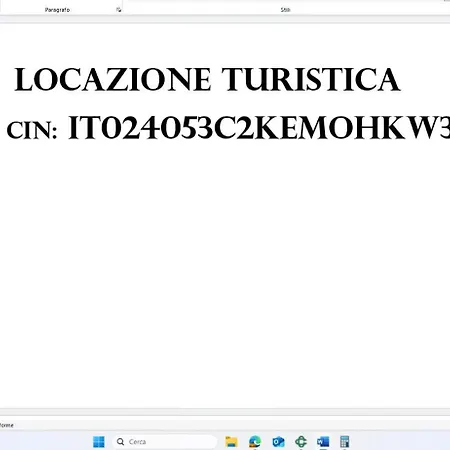This screenshot has height=450, width=450.
Task: Open File Explorer from the taskbar
Action: [231, 442]
